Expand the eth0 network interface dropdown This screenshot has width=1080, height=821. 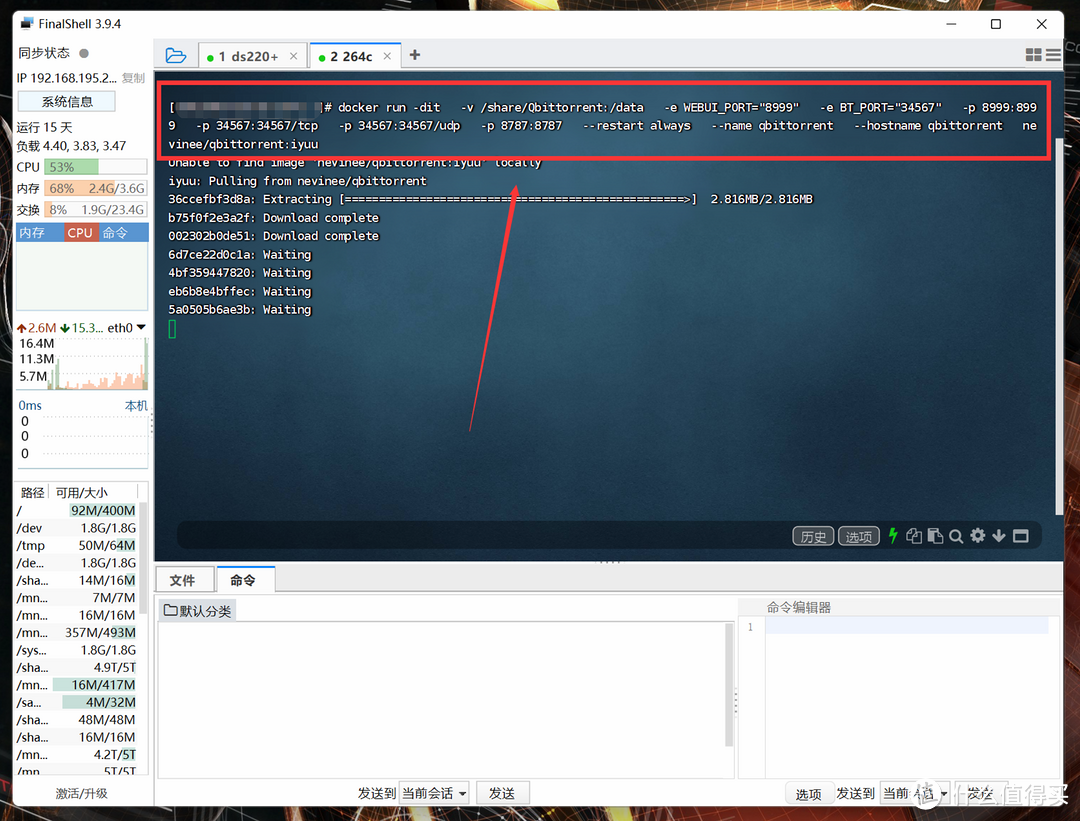141,328
